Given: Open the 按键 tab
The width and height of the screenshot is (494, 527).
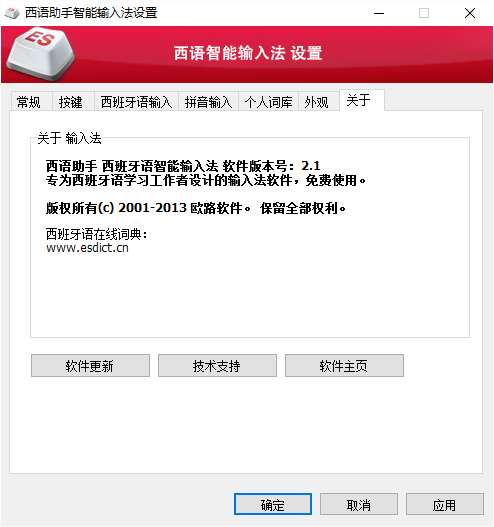Looking at the screenshot, I should (x=71, y=102).
